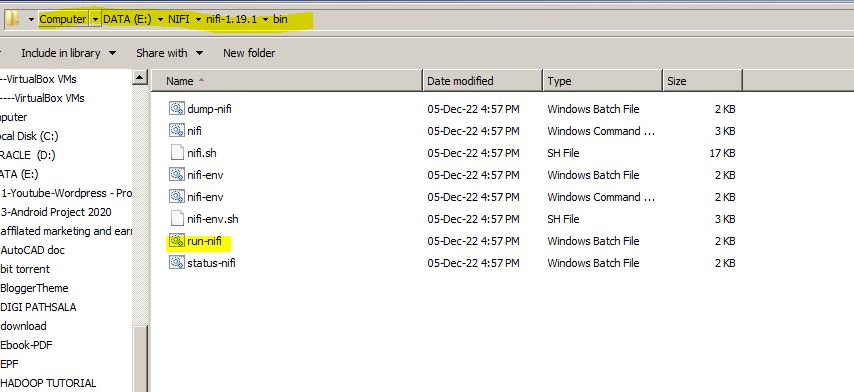Click the folder icon in address bar

click(12, 19)
